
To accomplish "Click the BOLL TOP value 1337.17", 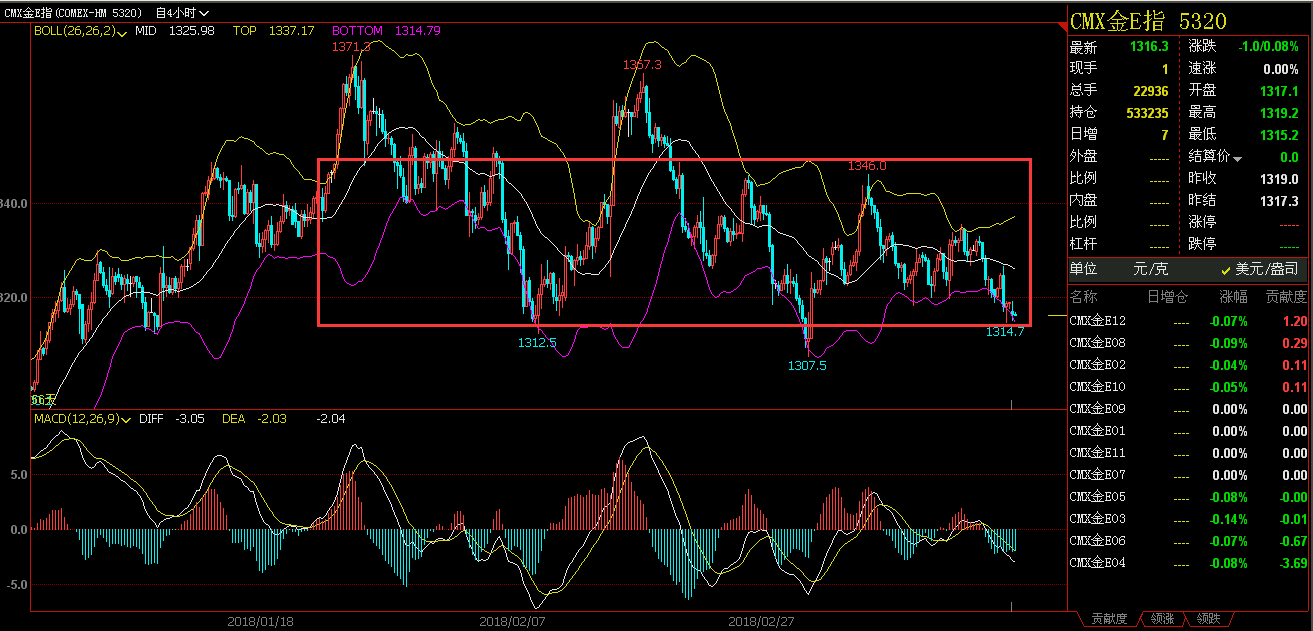I will [292, 31].
